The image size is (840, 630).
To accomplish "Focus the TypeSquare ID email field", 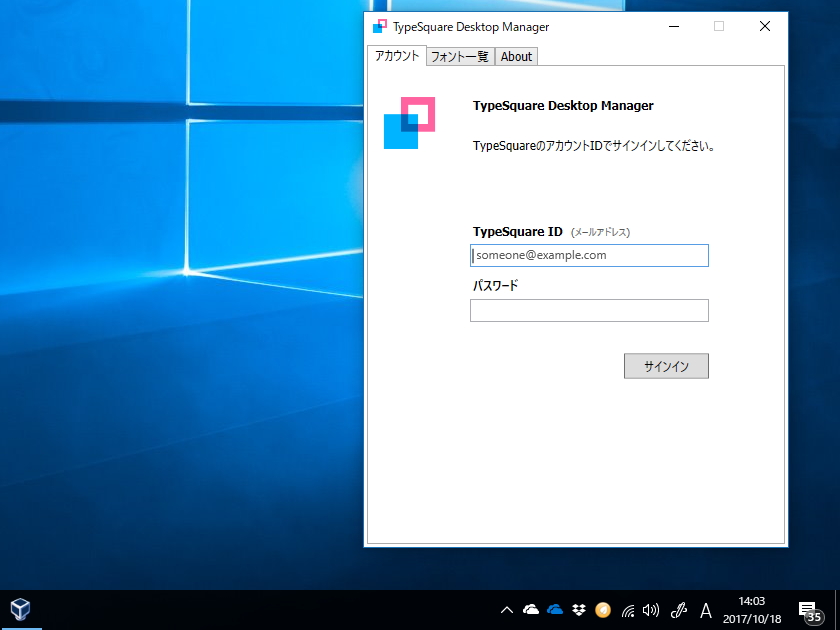I will pyautogui.click(x=589, y=256).
